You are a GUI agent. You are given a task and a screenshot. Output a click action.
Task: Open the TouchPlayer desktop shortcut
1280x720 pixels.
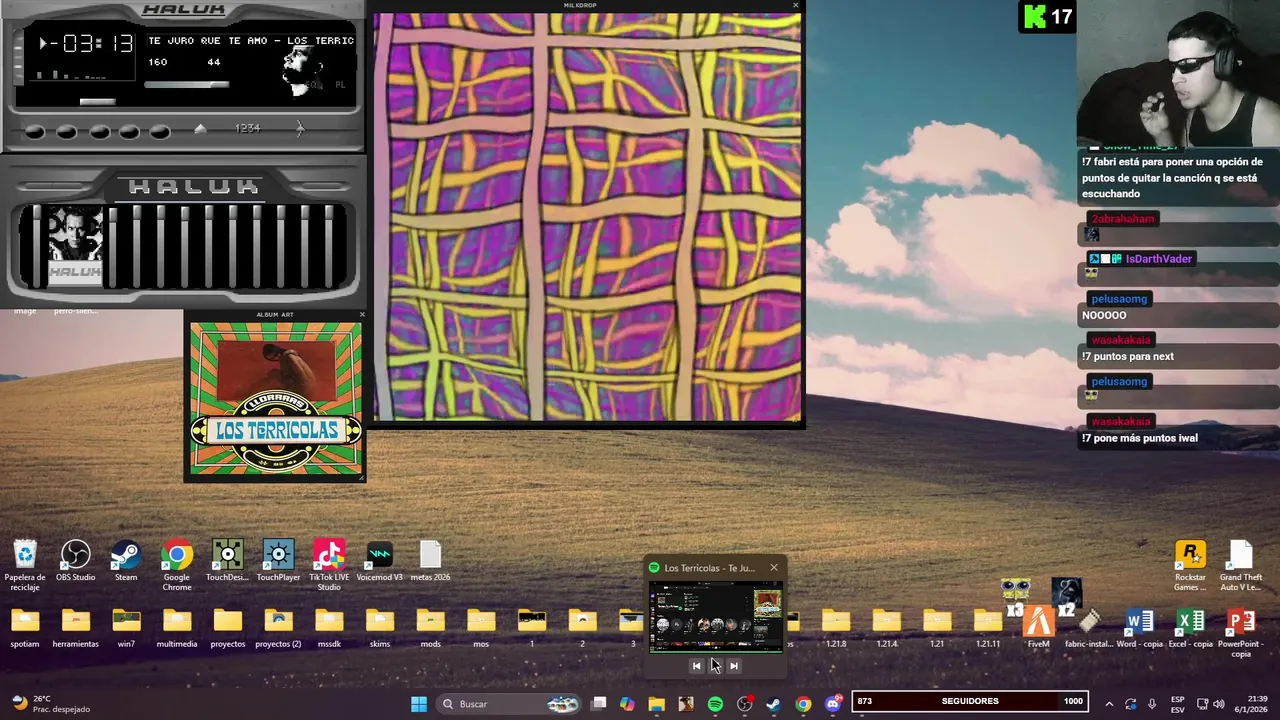(278, 561)
